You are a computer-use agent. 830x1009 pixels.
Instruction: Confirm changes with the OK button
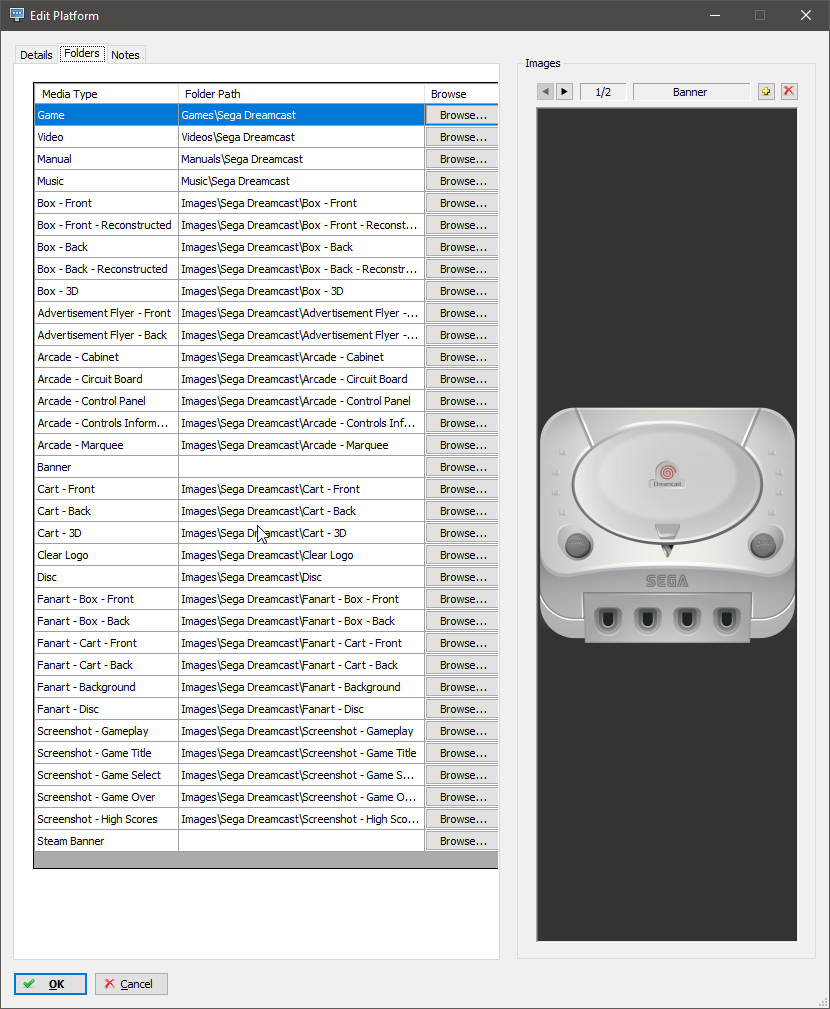pos(50,984)
